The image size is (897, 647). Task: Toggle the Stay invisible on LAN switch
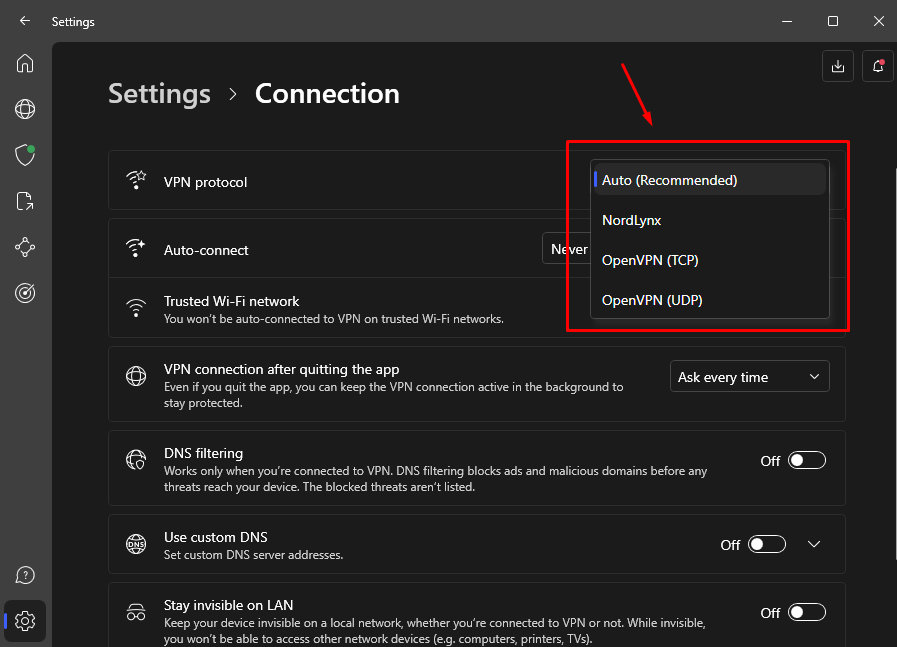pyautogui.click(x=807, y=613)
